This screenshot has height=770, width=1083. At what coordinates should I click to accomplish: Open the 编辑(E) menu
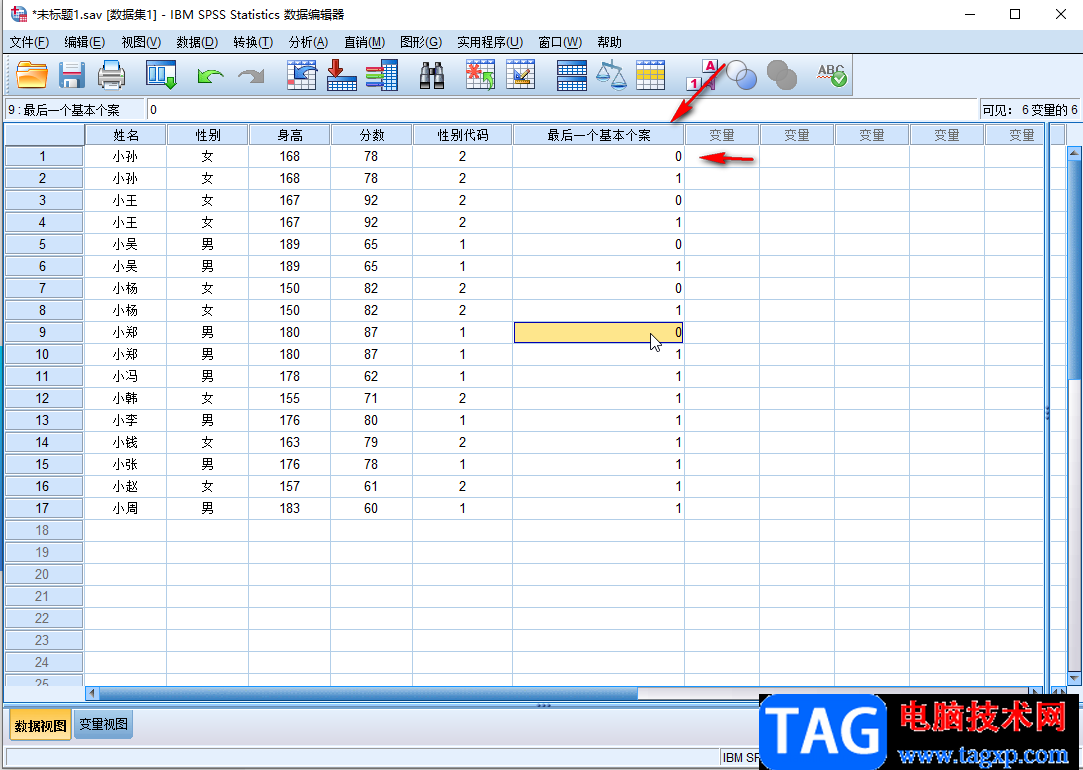pos(84,42)
